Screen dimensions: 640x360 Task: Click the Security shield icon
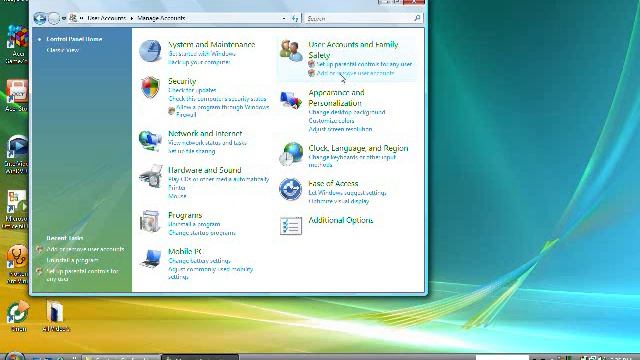click(x=150, y=87)
